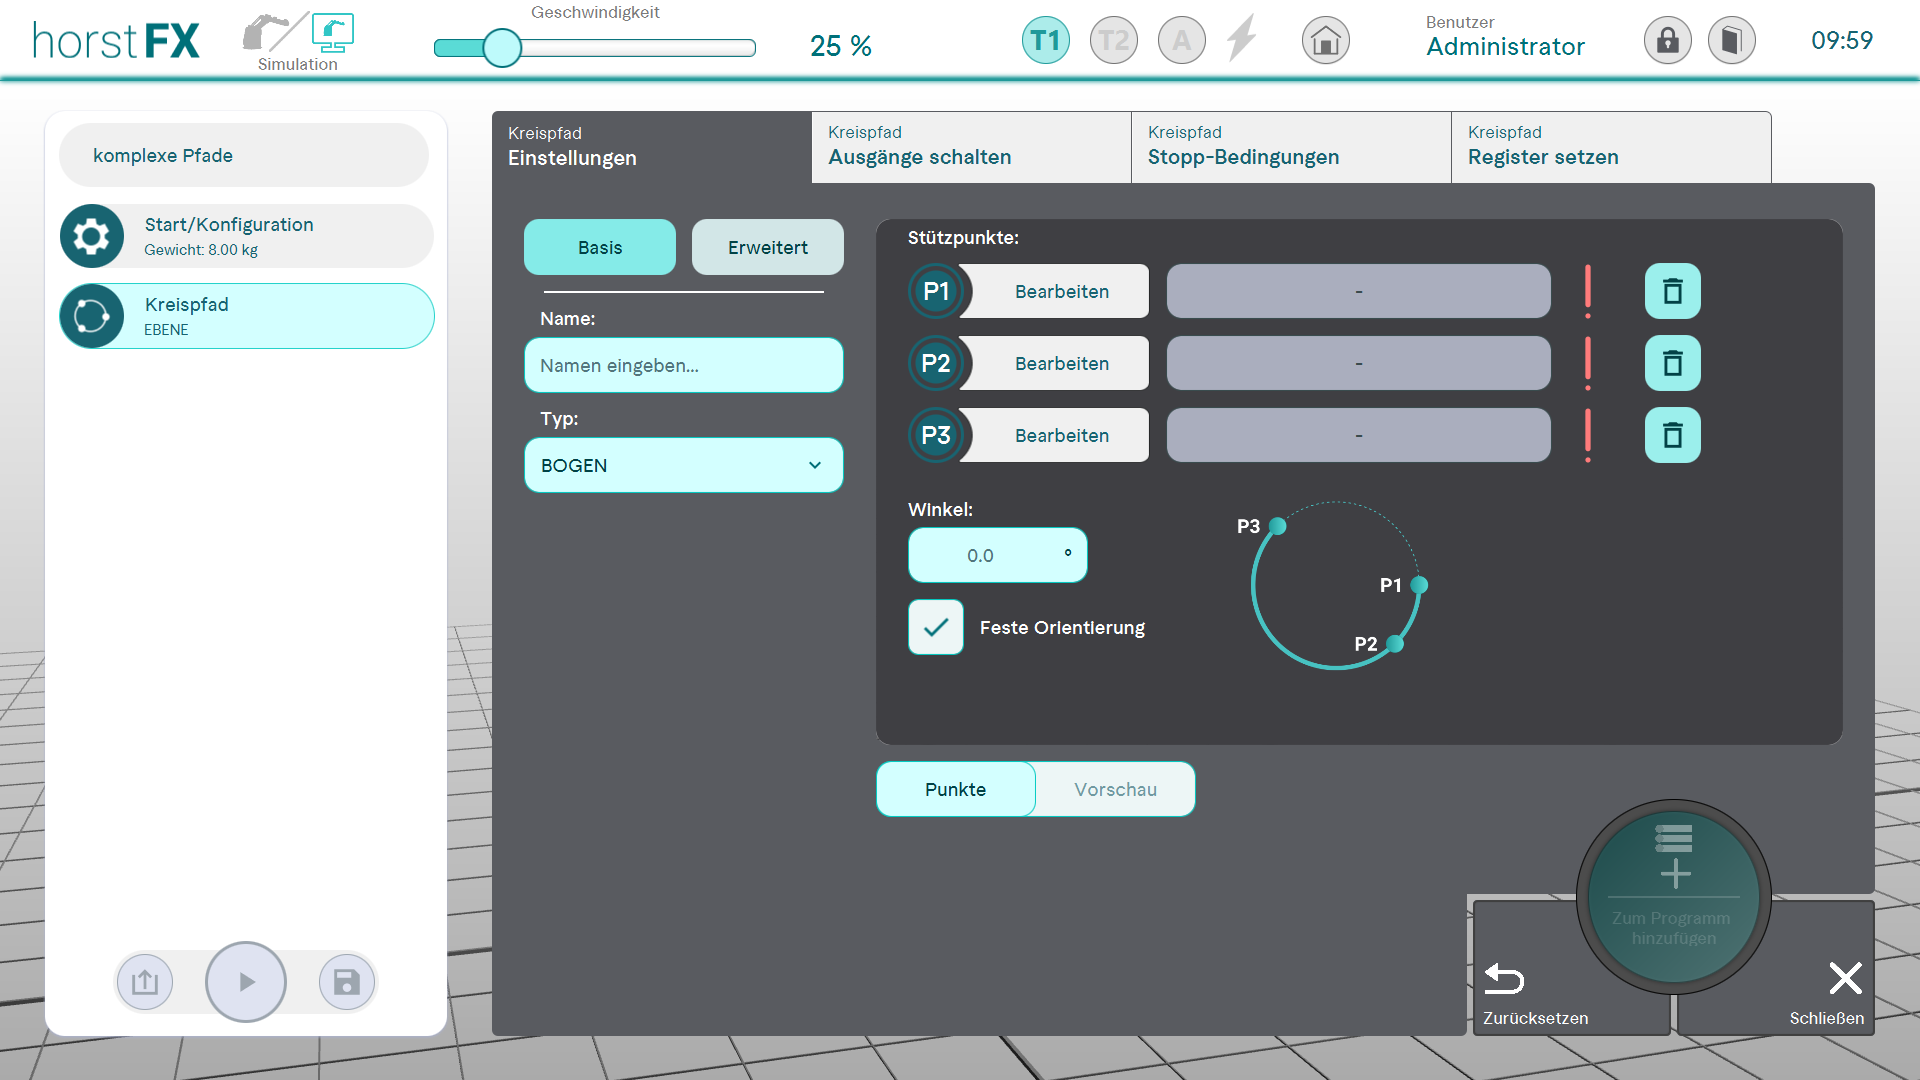Switch to T2 operating mode
The height and width of the screenshot is (1080, 1920).
coord(1113,41)
